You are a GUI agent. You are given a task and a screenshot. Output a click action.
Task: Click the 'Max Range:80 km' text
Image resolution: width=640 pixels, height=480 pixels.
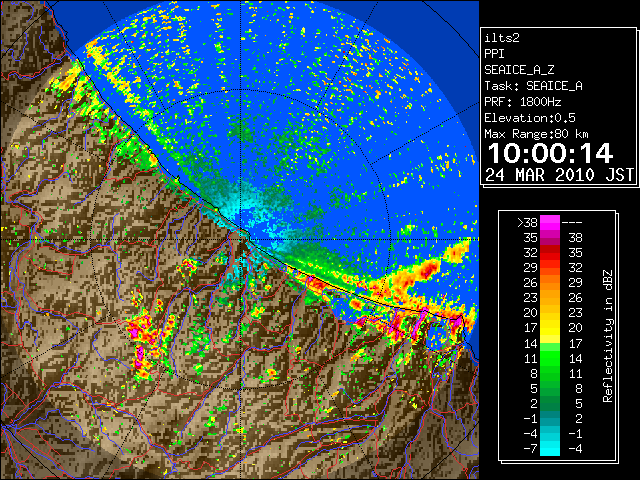pyautogui.click(x=536, y=134)
